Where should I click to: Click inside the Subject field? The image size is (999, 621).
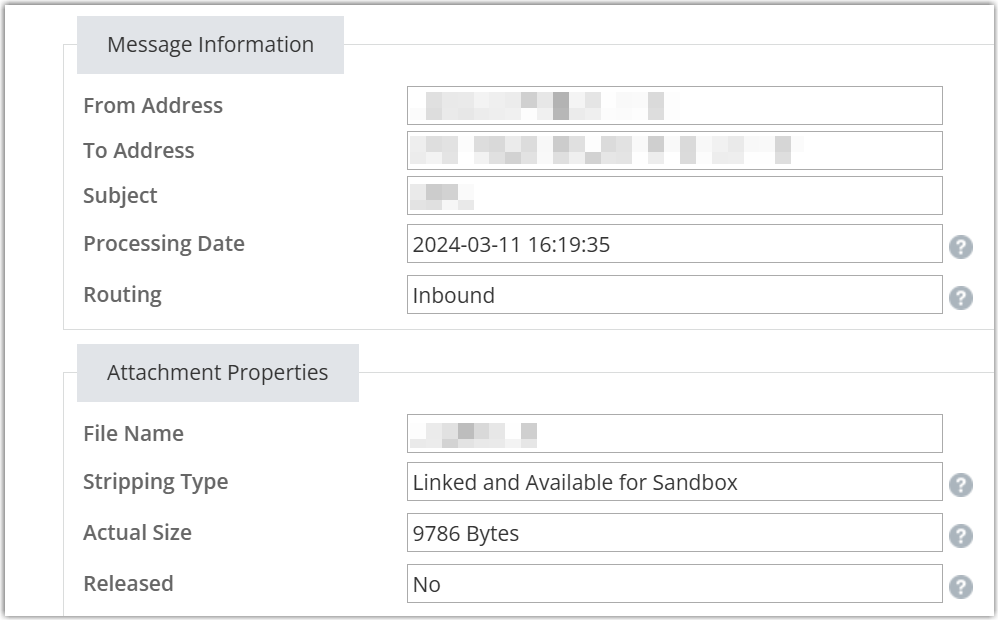tap(674, 196)
